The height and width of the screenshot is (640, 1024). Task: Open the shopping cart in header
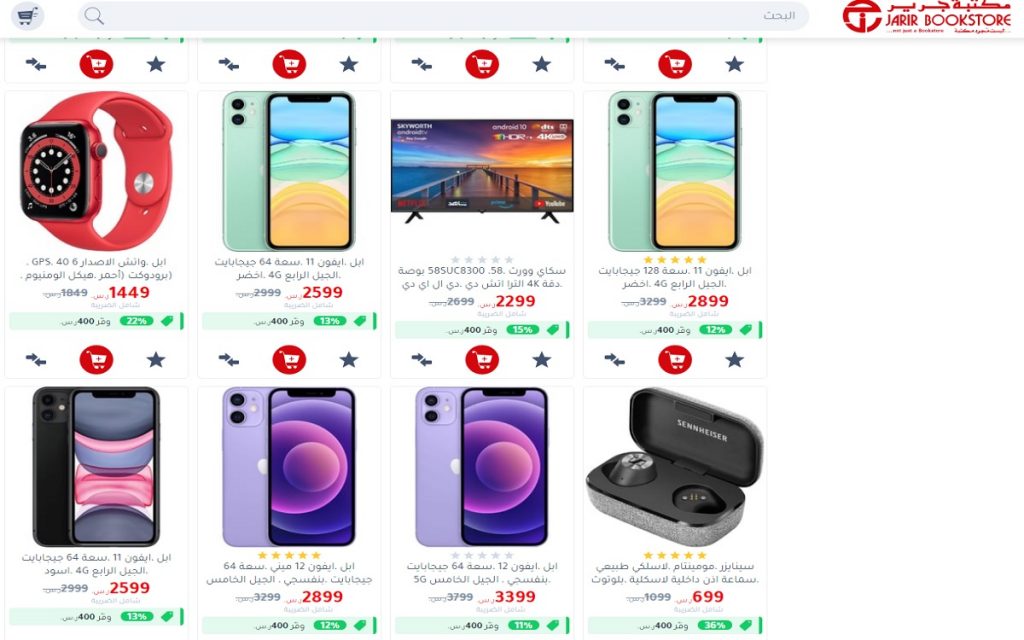[27, 16]
